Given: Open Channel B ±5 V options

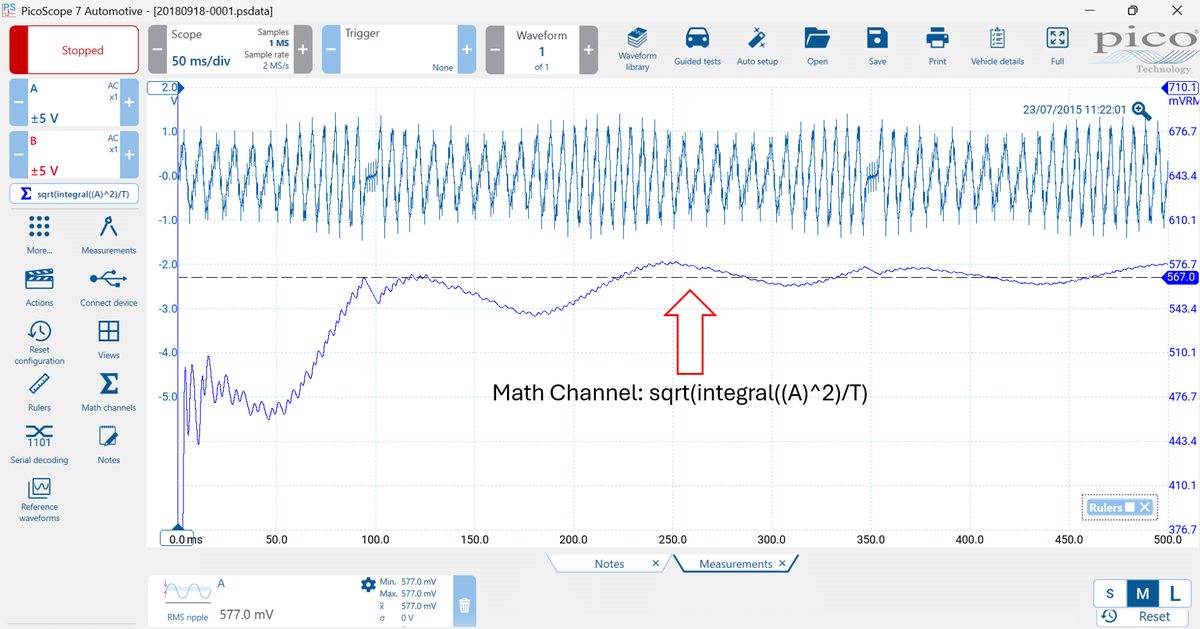Looking at the screenshot, I should 74,155.
